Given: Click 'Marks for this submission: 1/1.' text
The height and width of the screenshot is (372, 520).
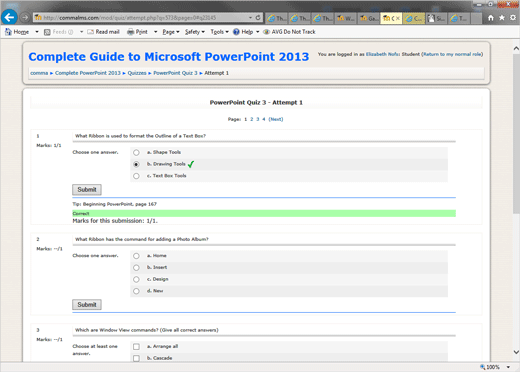Looking at the screenshot, I should coord(115,221).
